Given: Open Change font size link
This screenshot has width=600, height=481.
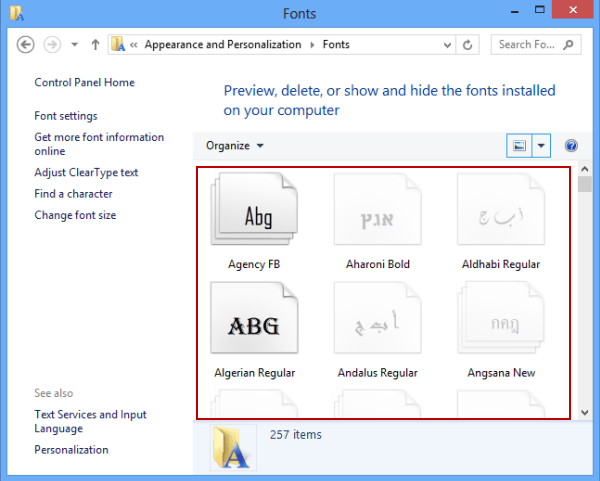Looking at the screenshot, I should 75,215.
